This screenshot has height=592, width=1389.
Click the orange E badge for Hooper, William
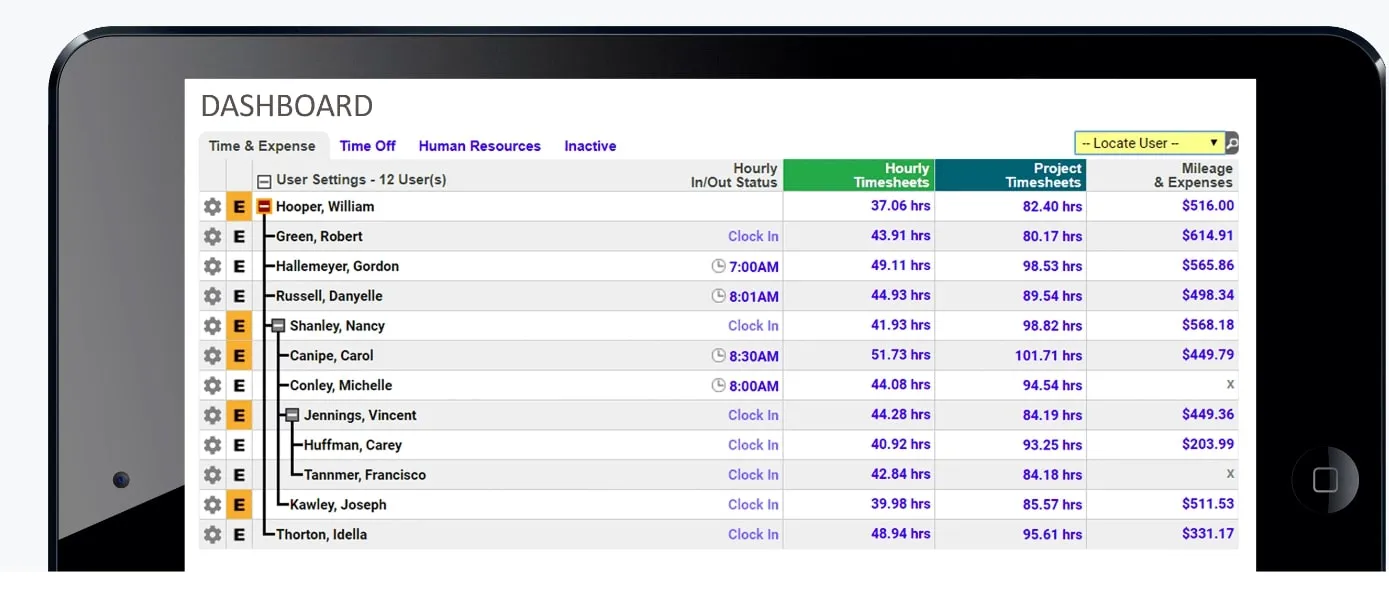tap(239, 207)
